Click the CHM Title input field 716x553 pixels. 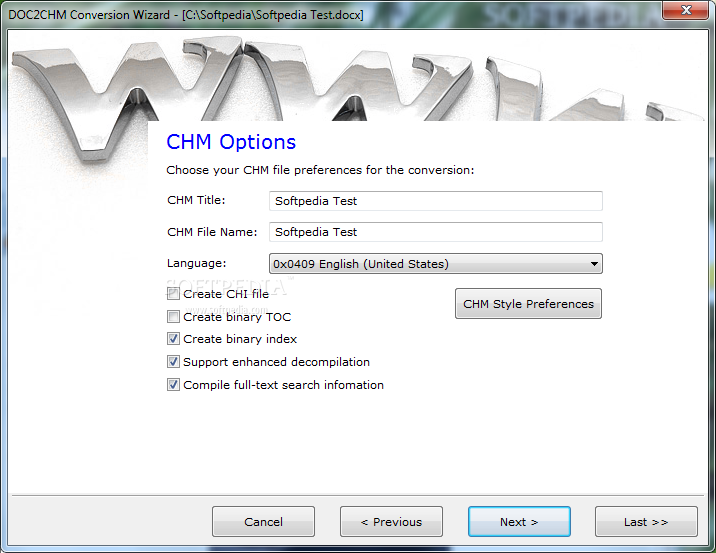click(x=436, y=201)
